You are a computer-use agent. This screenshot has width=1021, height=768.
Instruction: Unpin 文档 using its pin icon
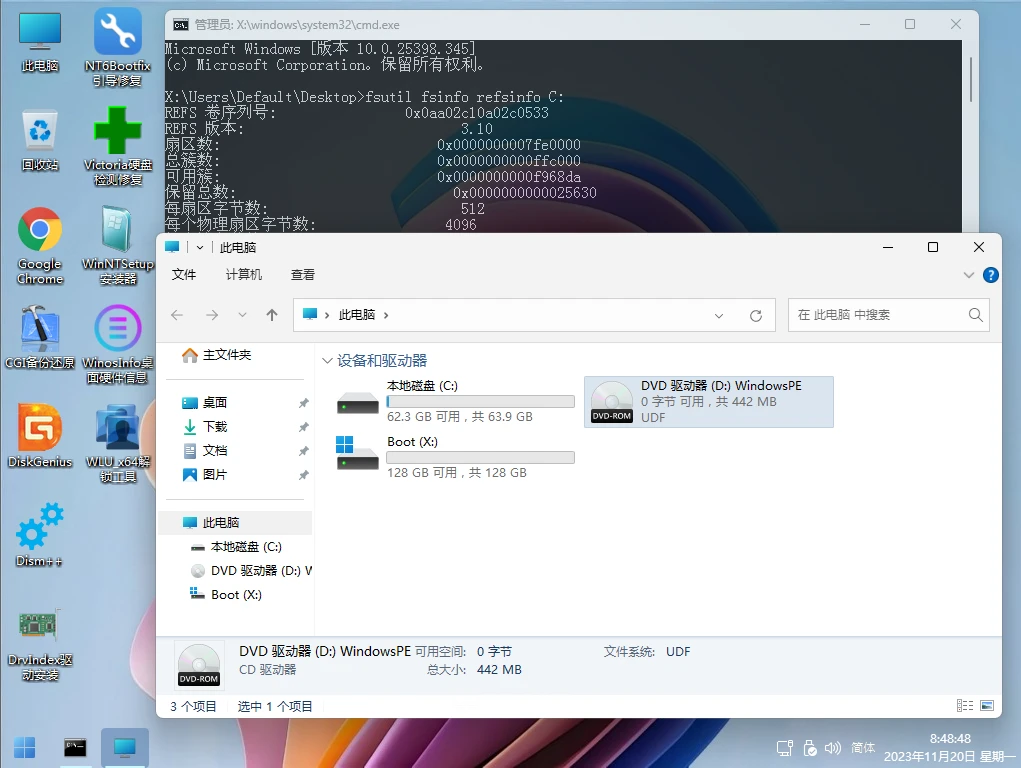tap(303, 451)
